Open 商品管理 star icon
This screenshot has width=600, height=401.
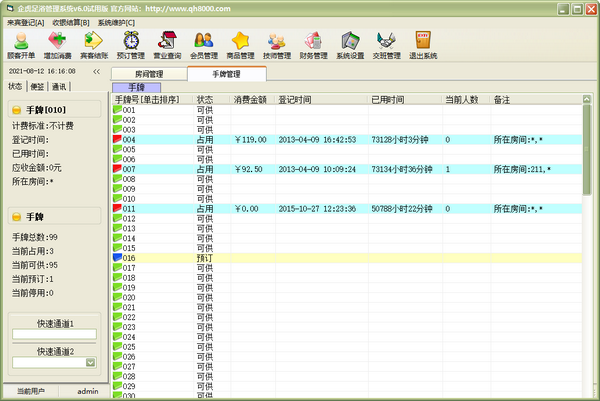[x=240, y=44]
